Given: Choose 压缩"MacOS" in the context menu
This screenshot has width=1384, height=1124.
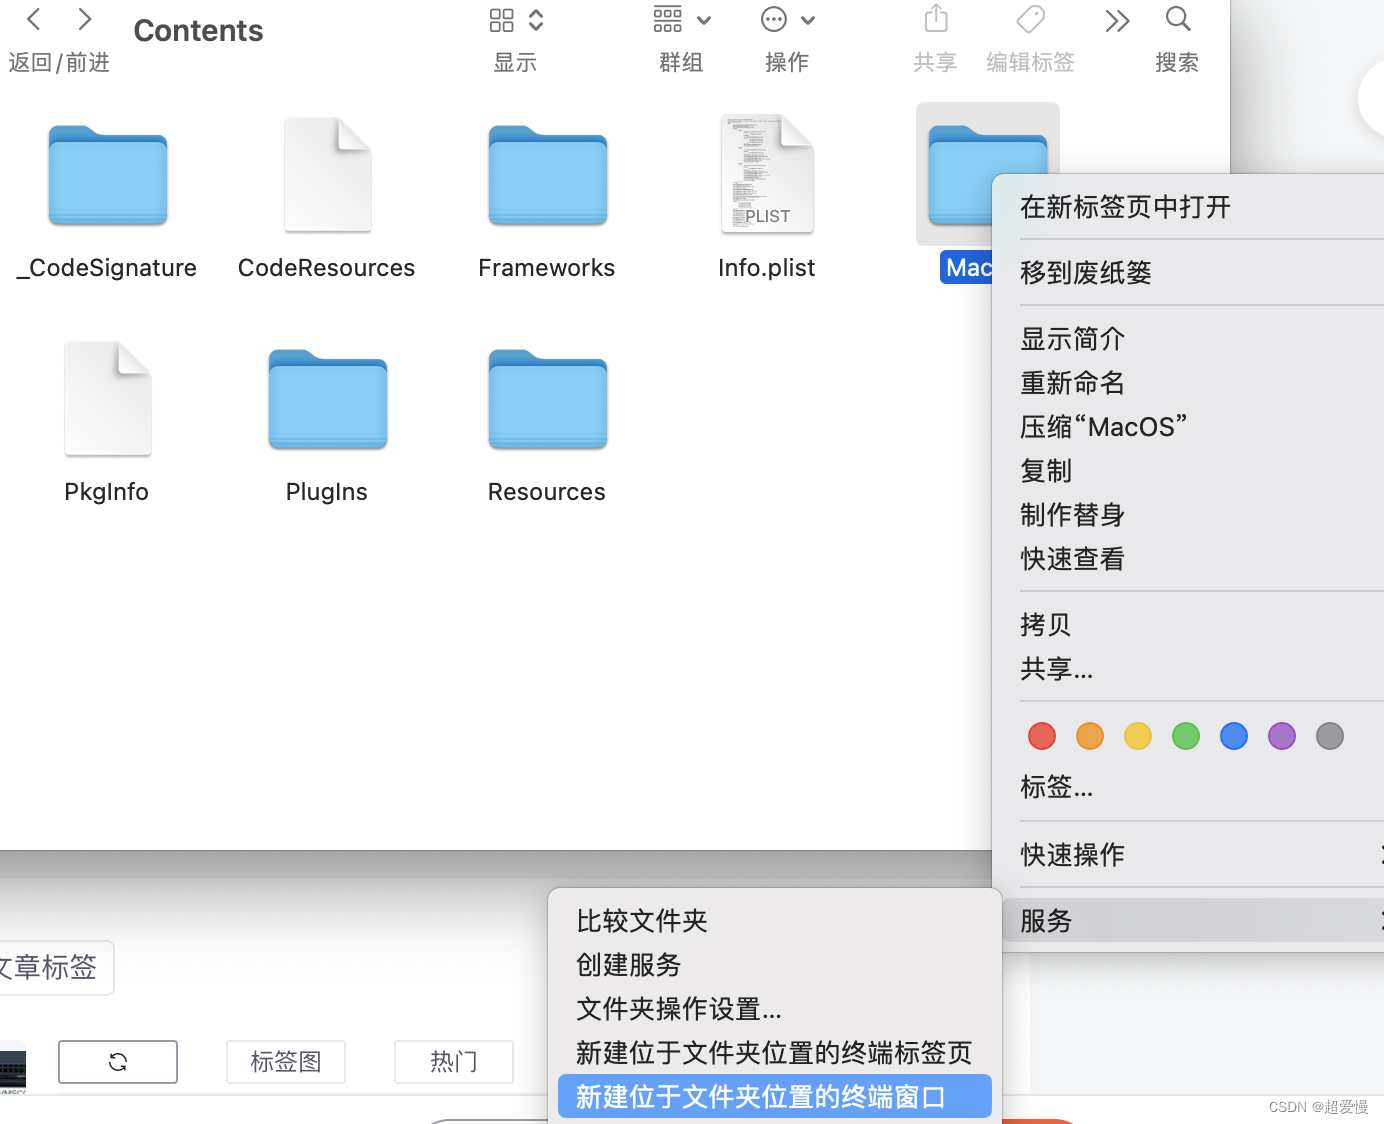Looking at the screenshot, I should pyautogui.click(x=1103, y=426).
